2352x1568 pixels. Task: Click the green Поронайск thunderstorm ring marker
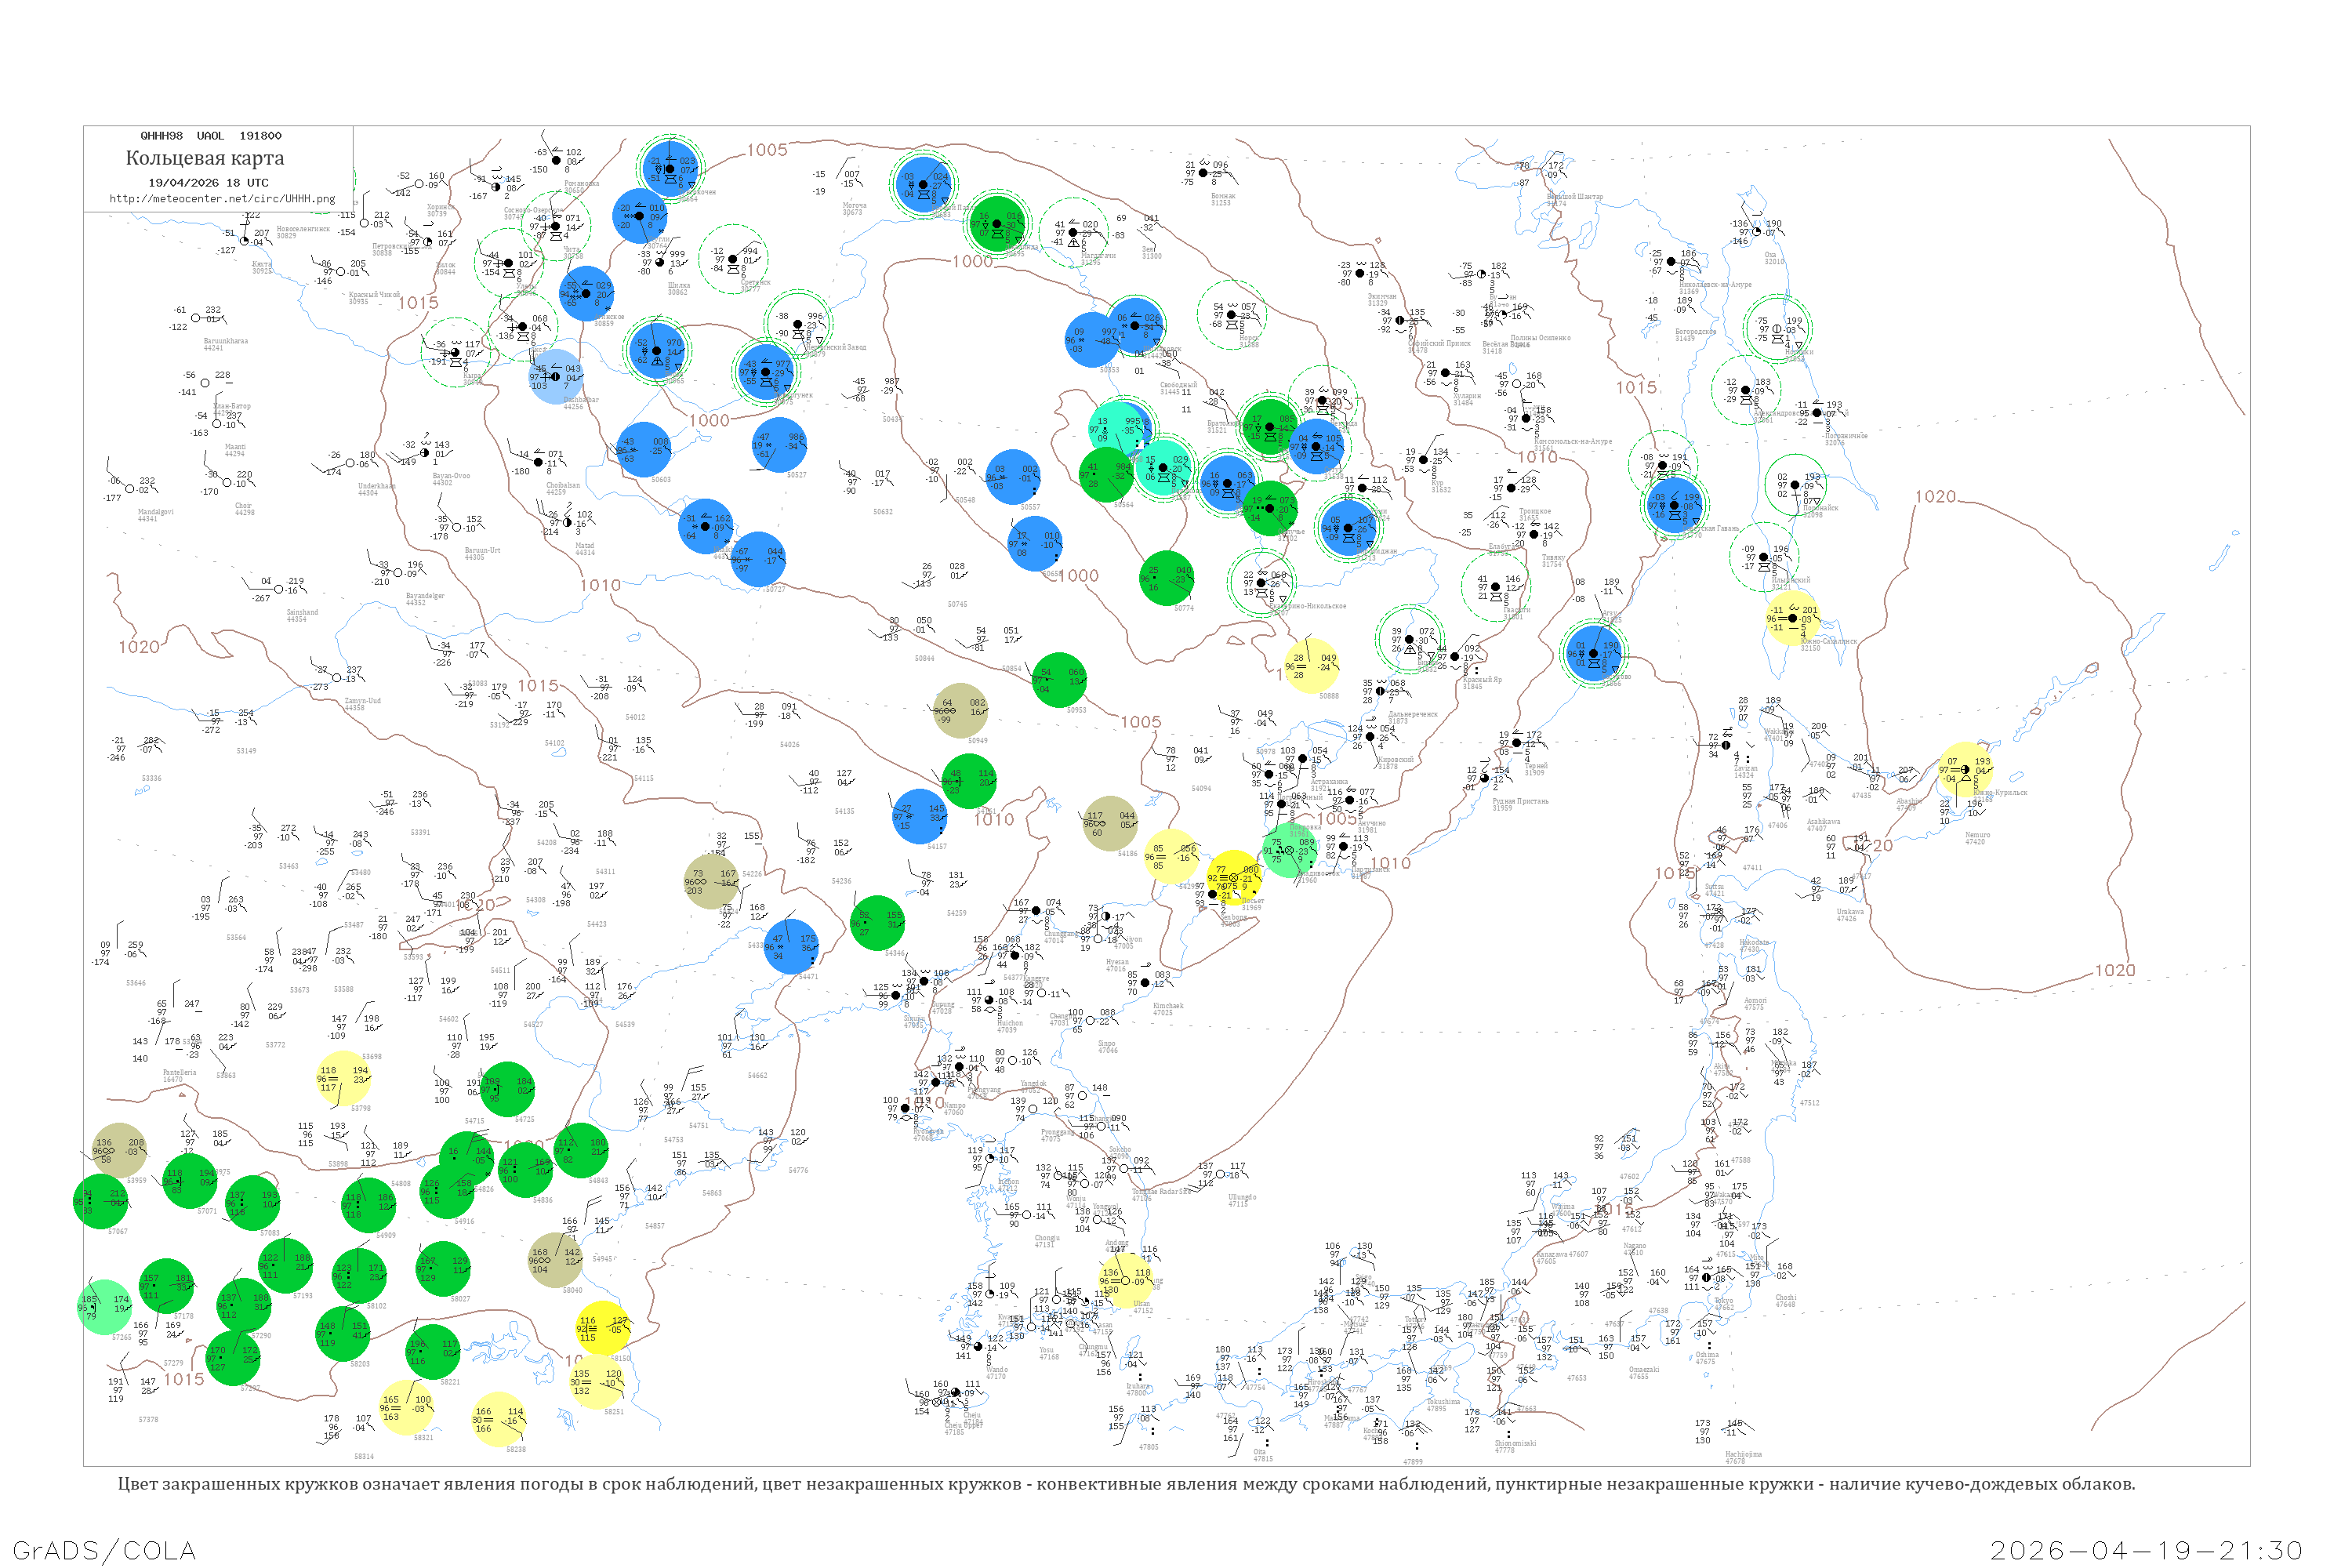pyautogui.click(x=1797, y=486)
